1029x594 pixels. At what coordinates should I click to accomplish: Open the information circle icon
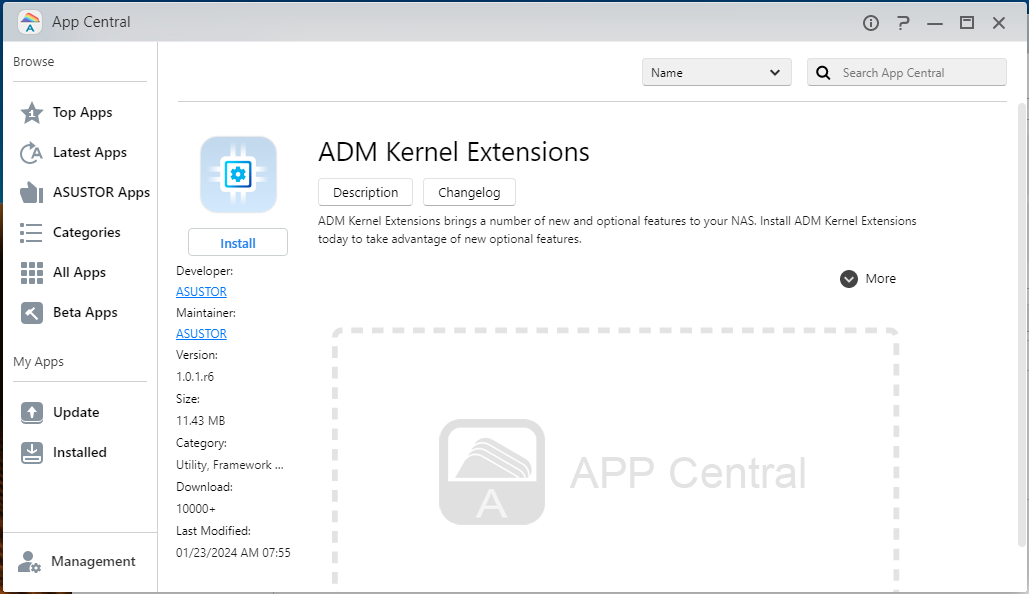pos(871,23)
